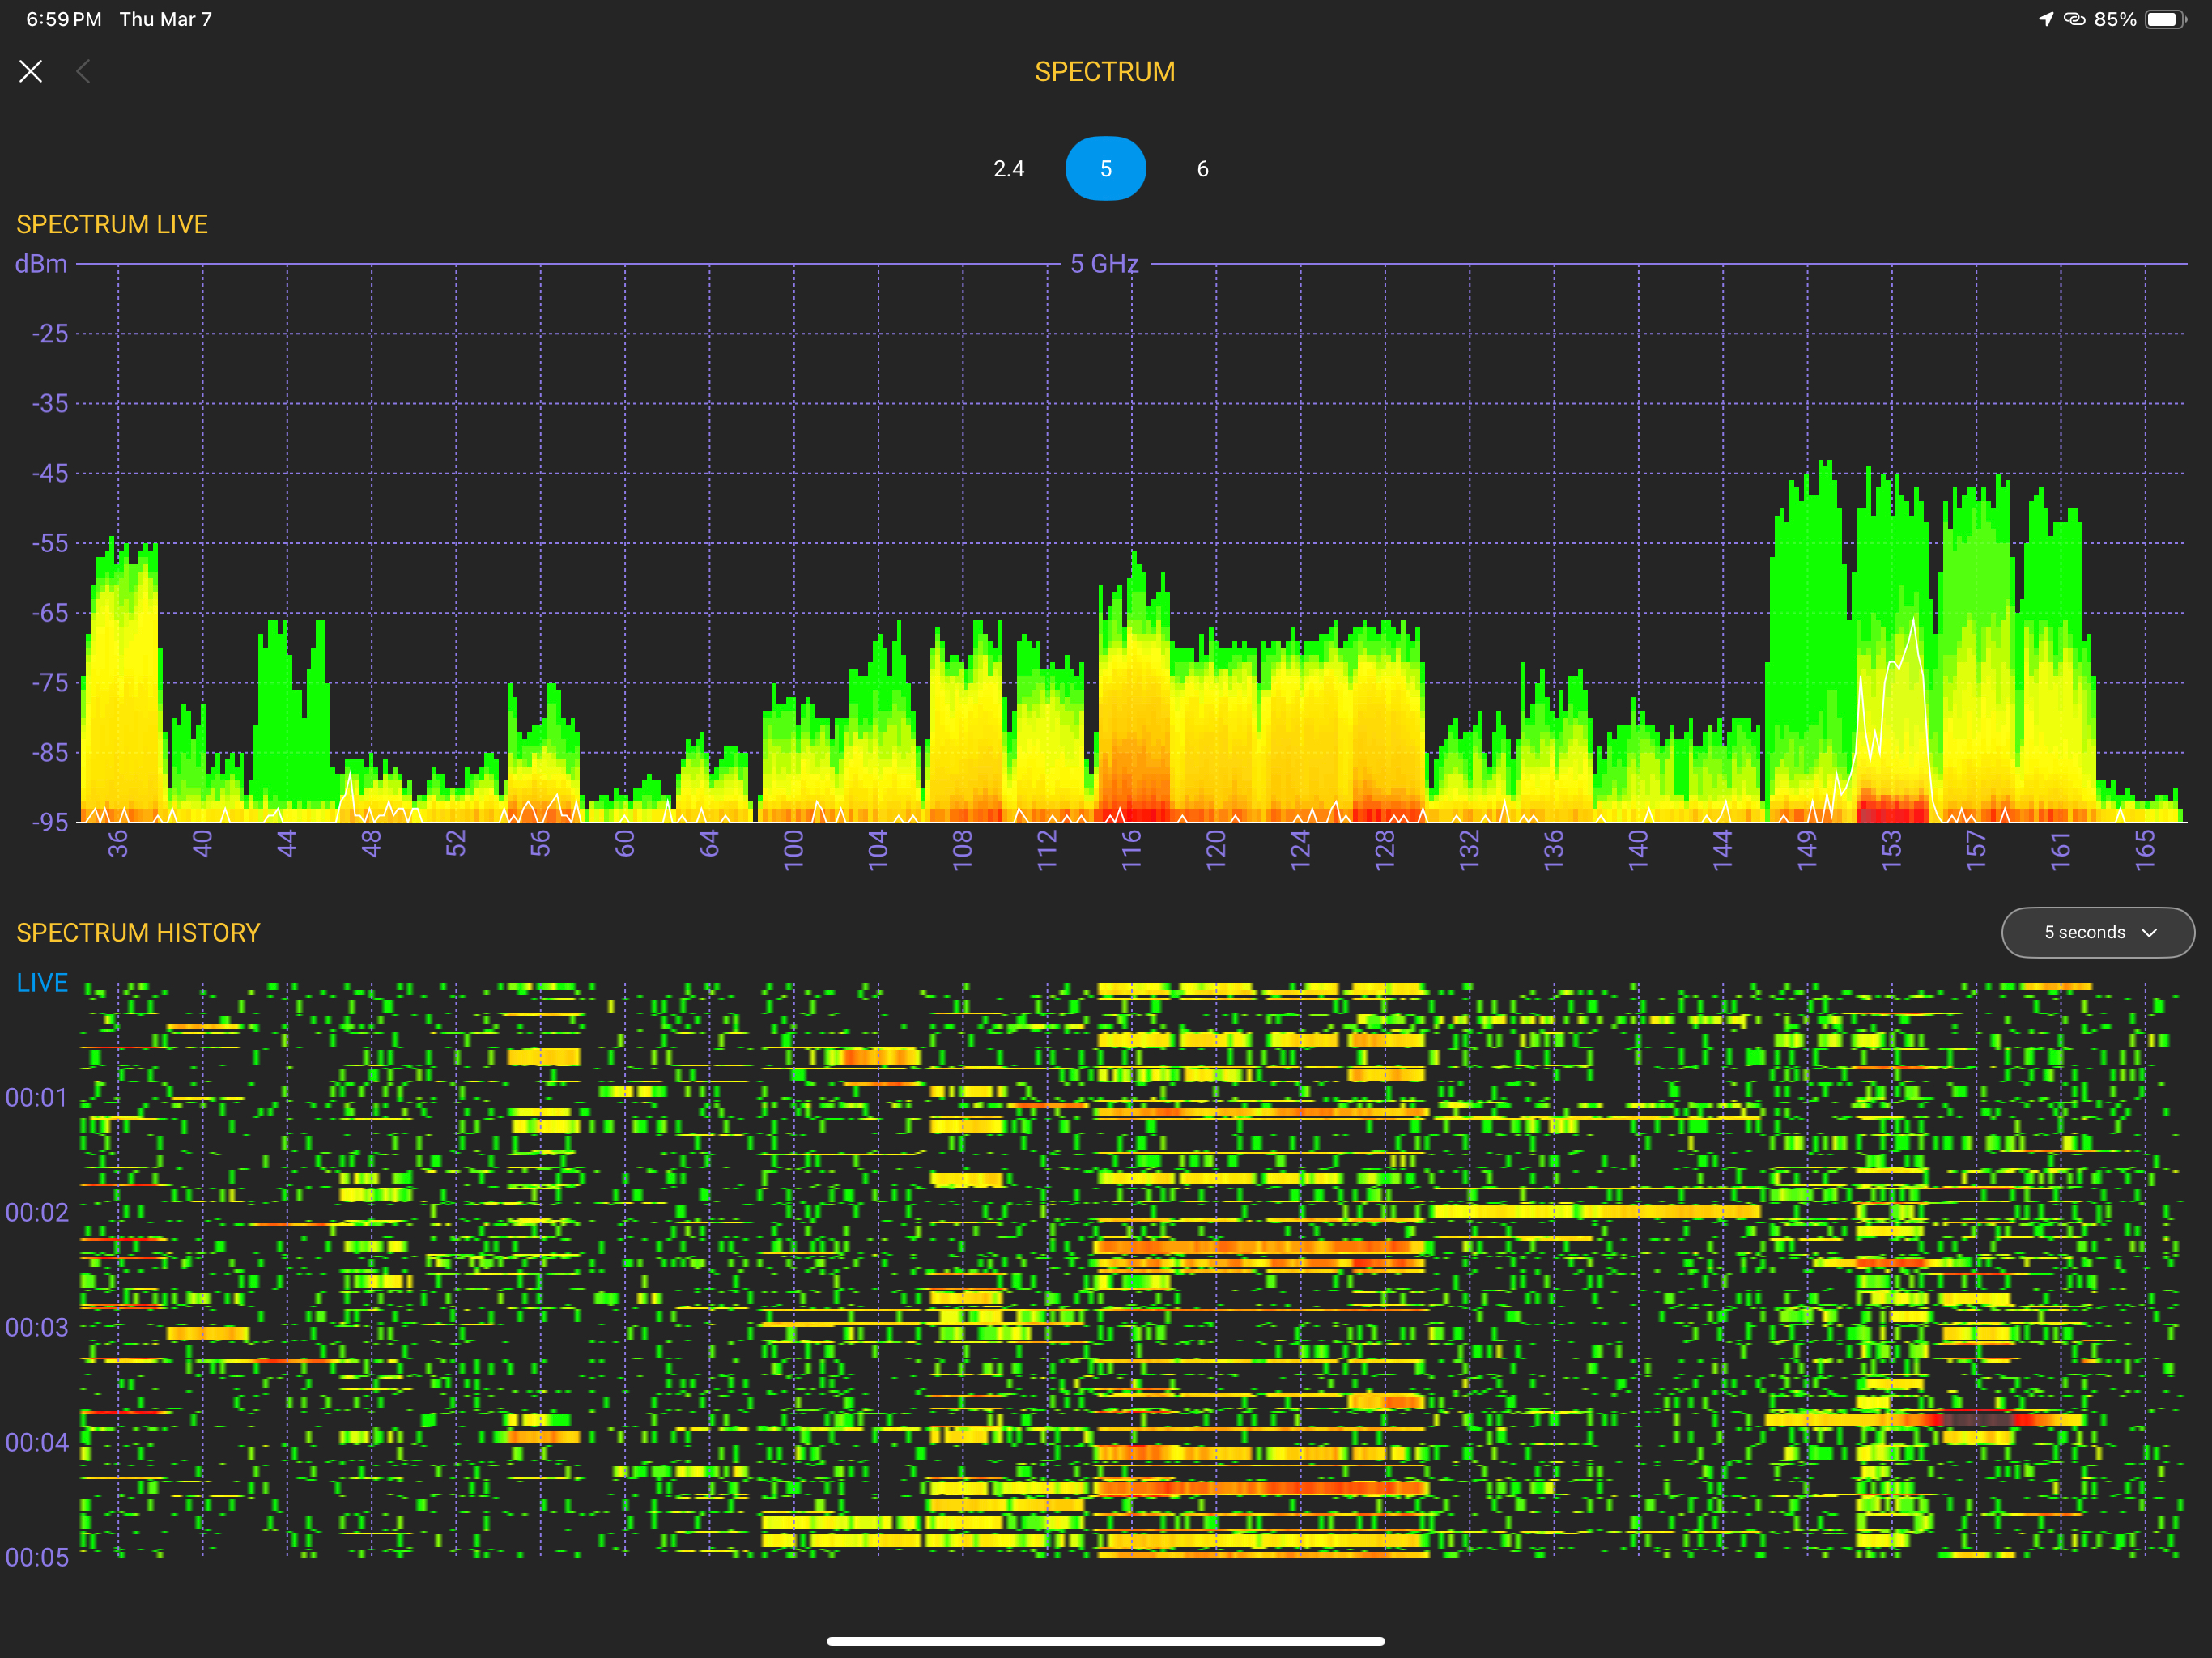
Task: Tap the back chevron arrow
Action: point(84,71)
